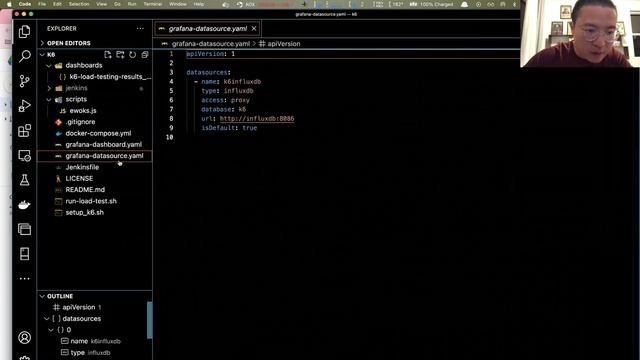Open Explorer views and more actions menu
640x360 pixels.
coord(140,29)
